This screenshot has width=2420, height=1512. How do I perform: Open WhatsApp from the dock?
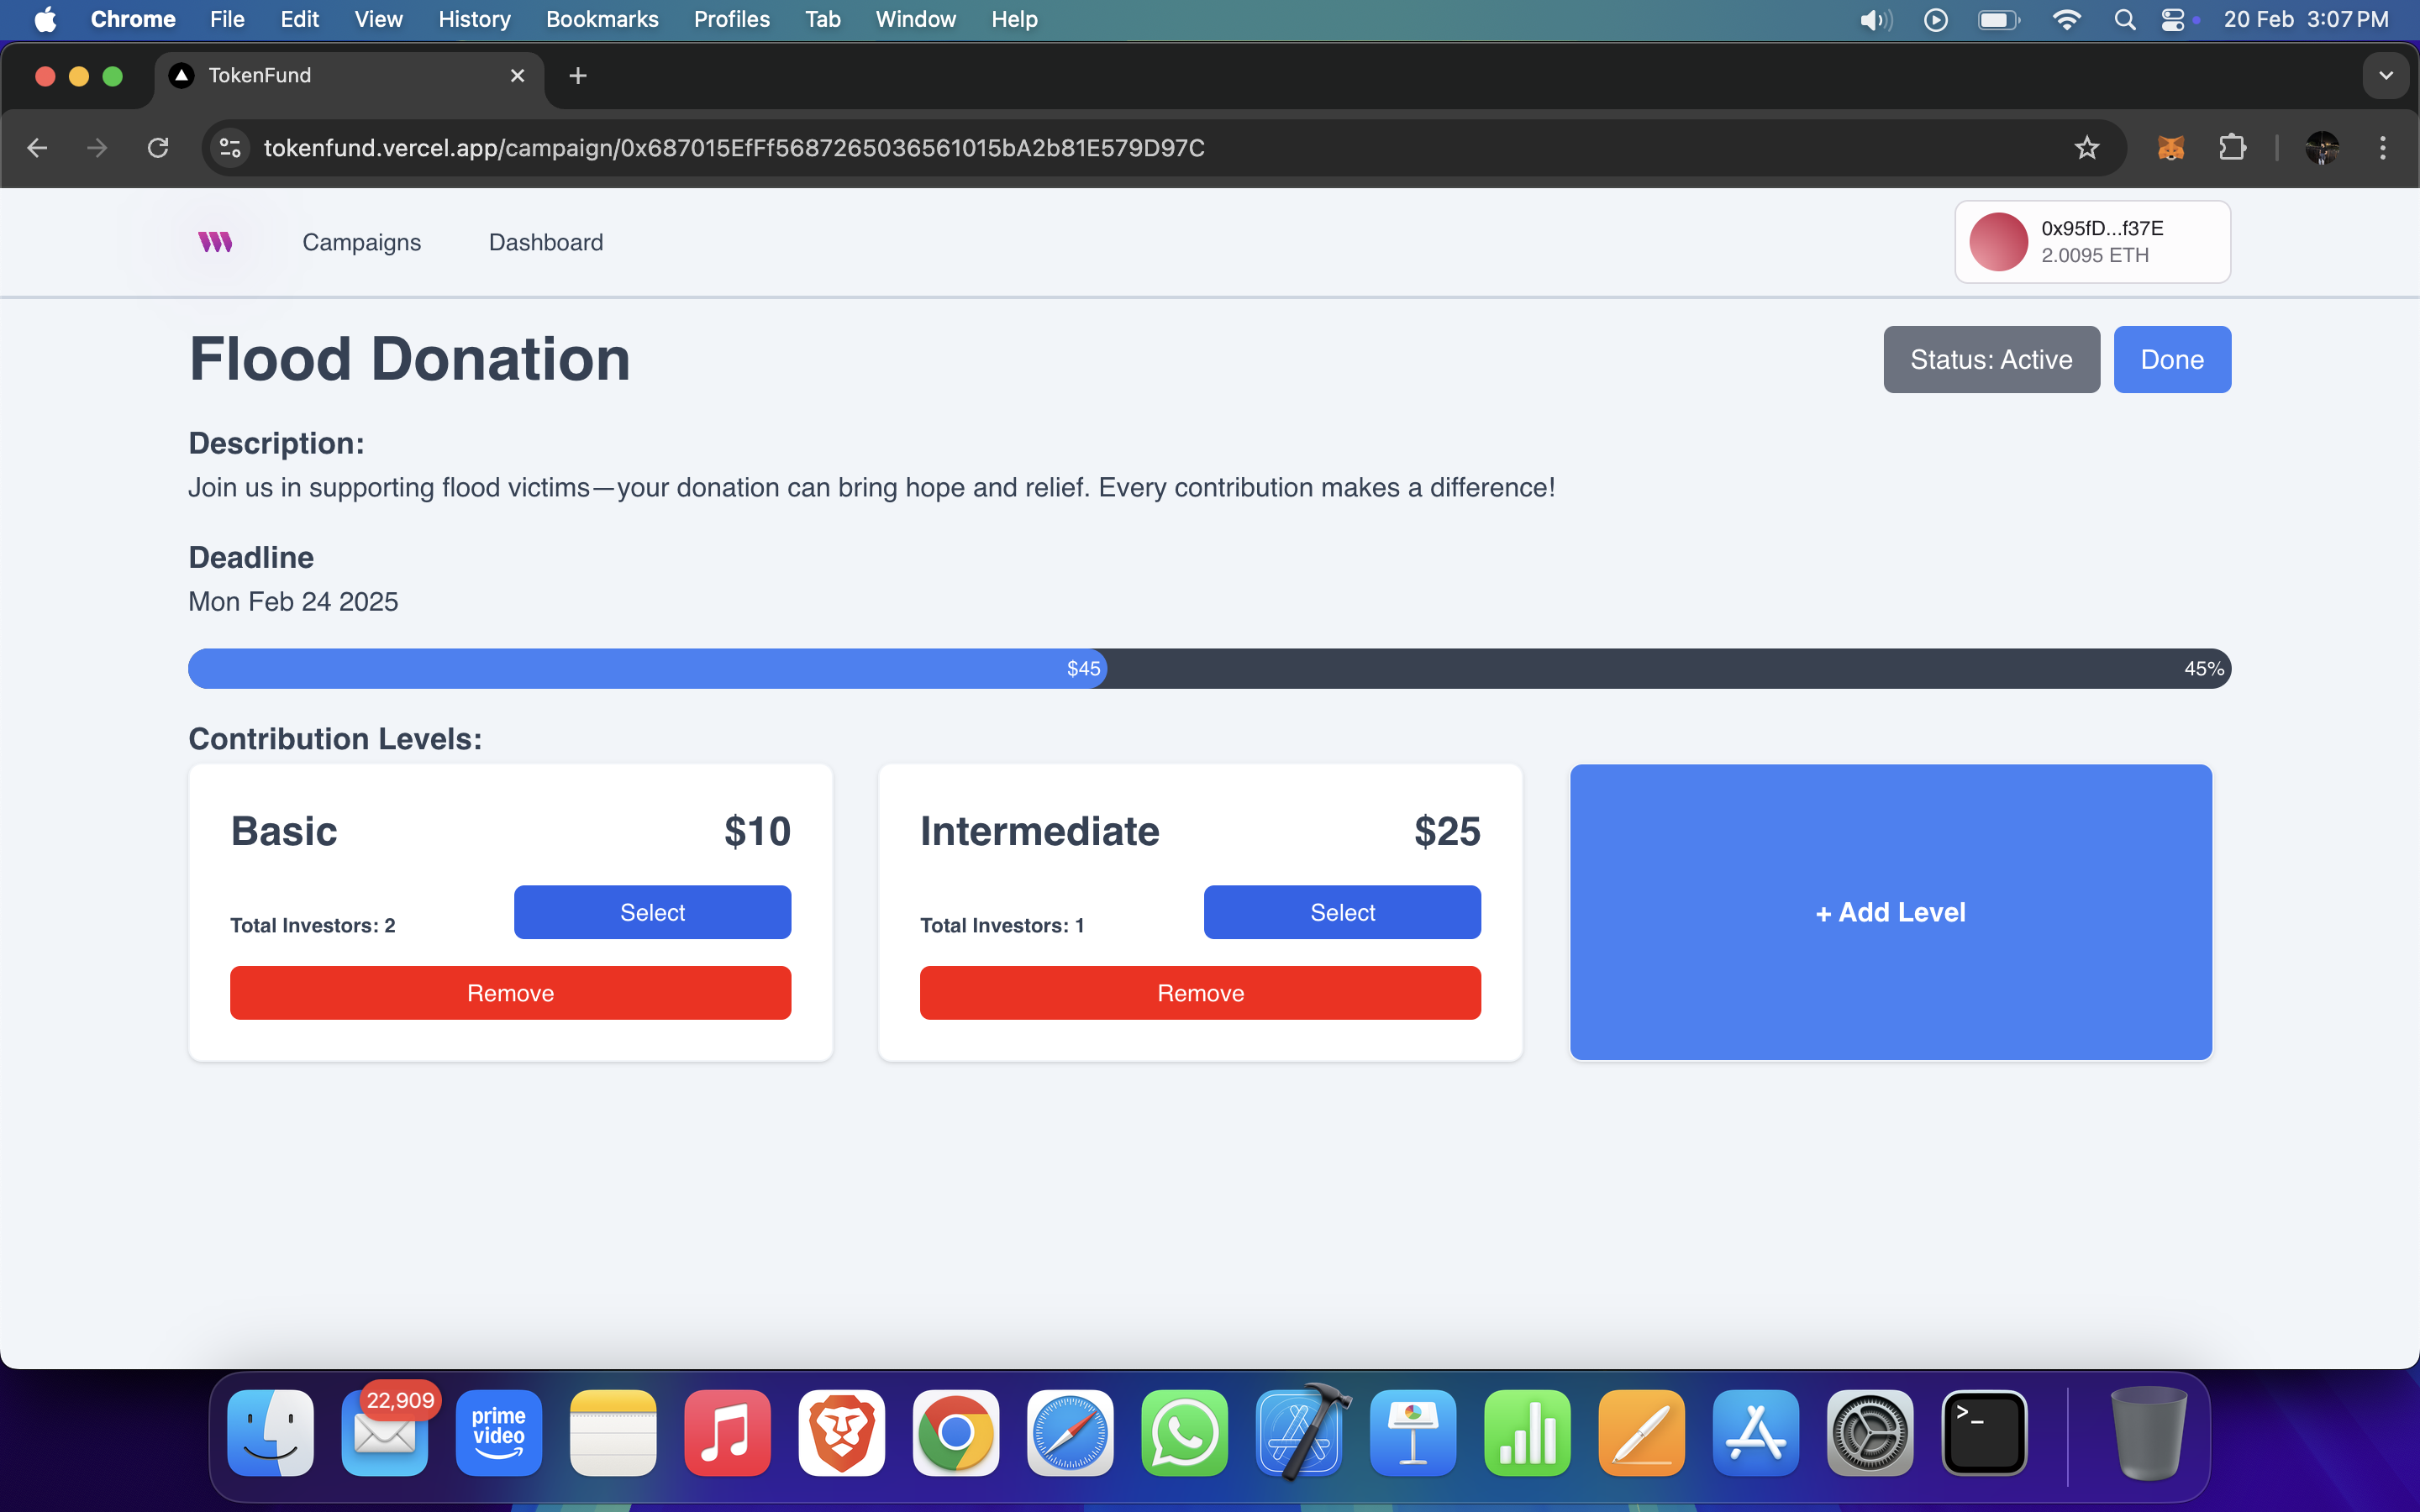point(1184,1433)
